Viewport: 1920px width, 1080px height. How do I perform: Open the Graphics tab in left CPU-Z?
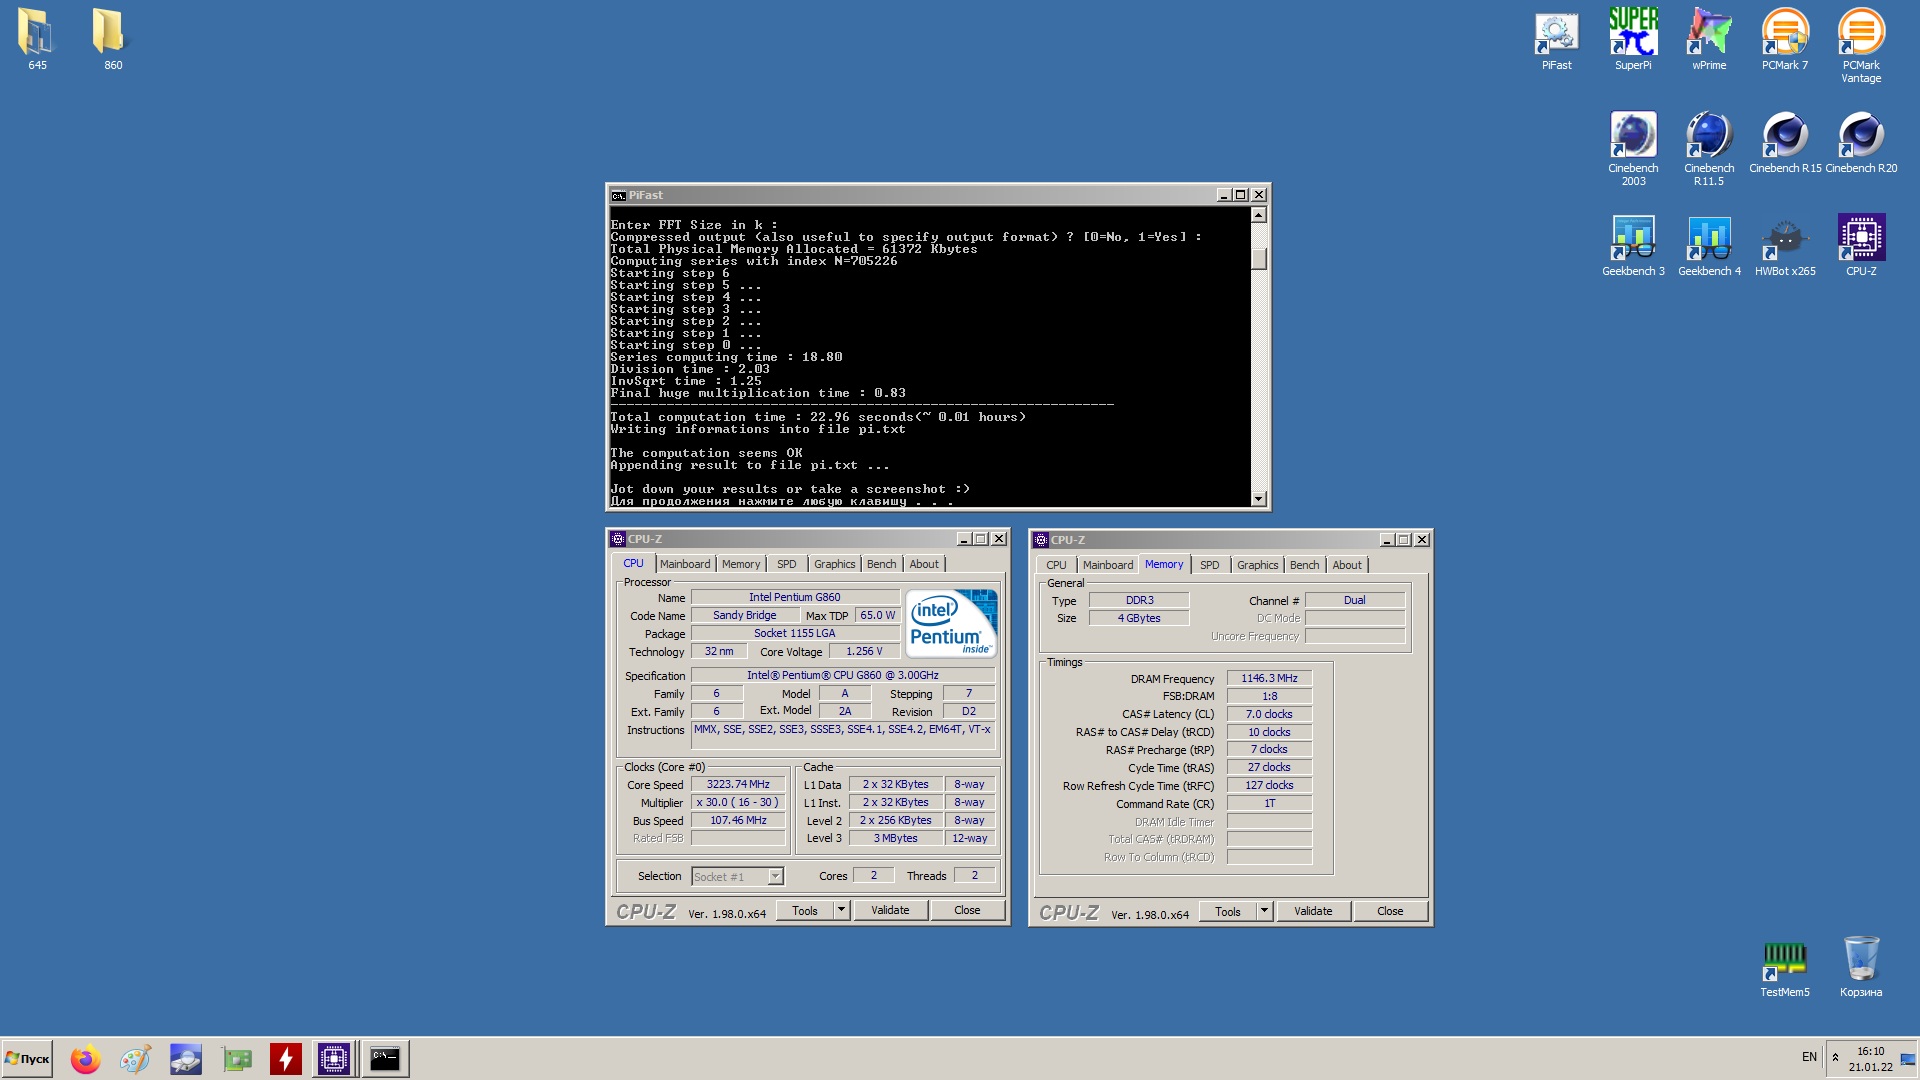[x=834, y=564]
